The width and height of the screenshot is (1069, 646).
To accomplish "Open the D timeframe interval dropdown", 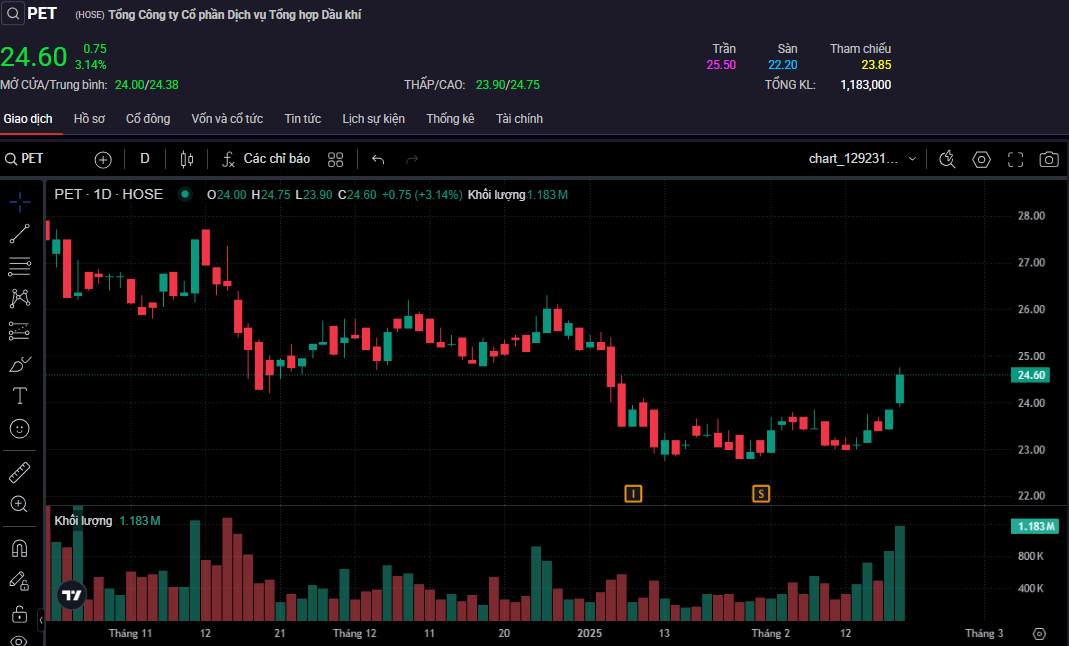I will tap(145, 159).
